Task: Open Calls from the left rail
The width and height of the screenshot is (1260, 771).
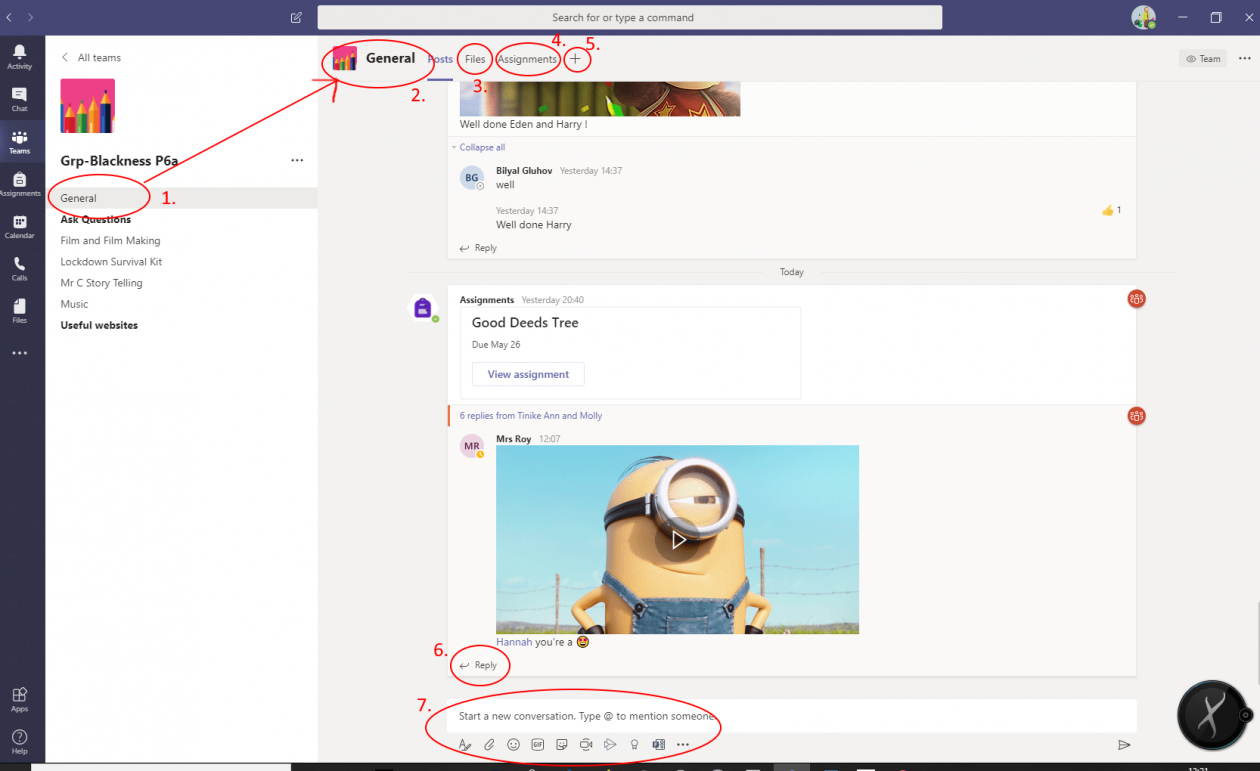Action: [19, 268]
